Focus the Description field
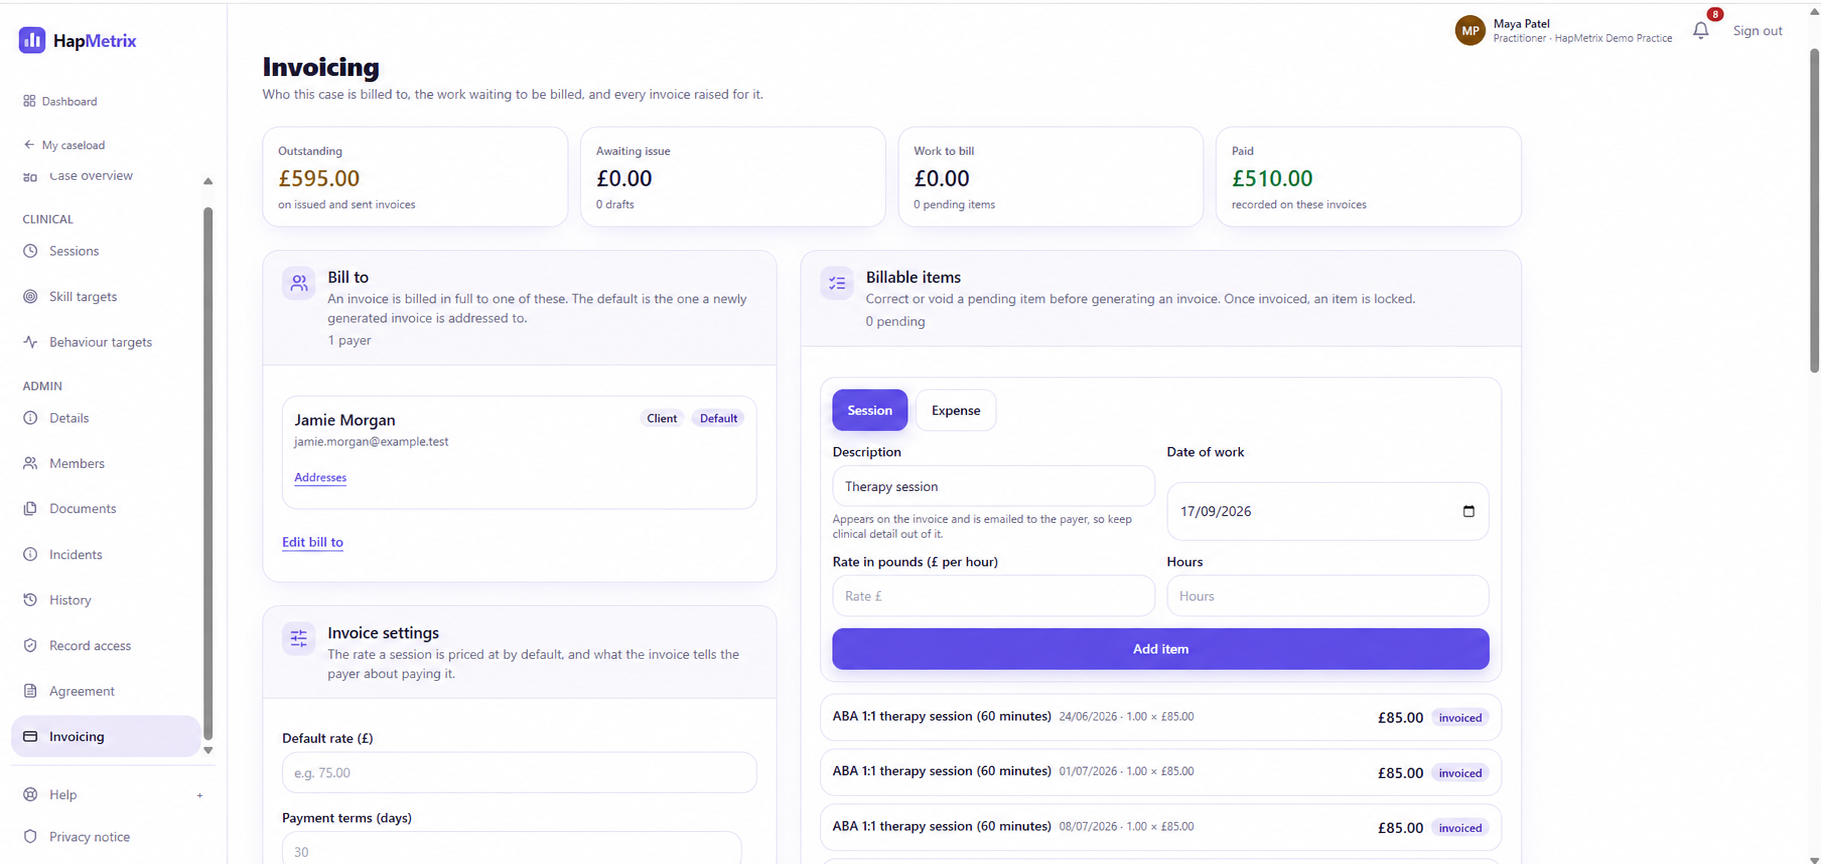Screen dimensions: 1821x864 point(993,486)
